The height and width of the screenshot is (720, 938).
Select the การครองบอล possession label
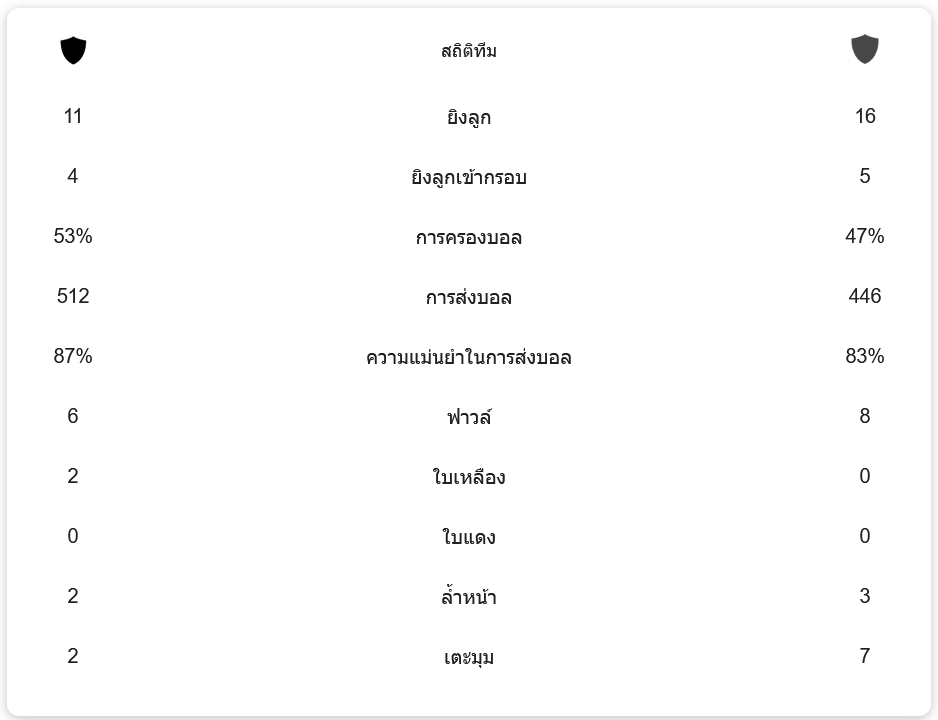click(469, 237)
